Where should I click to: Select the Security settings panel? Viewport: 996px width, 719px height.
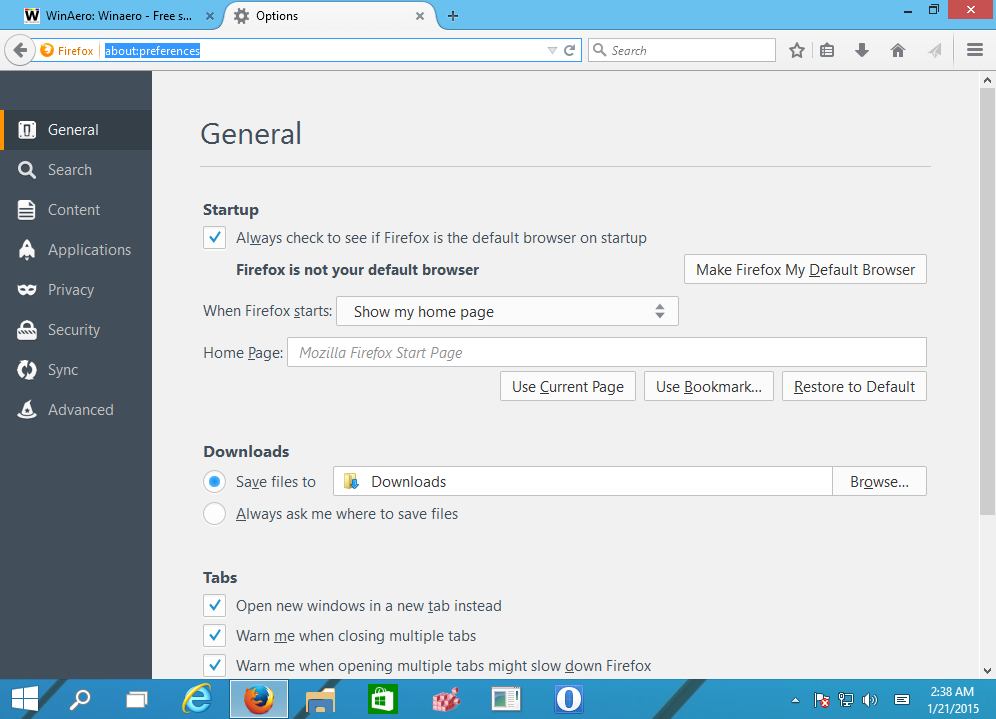74,329
